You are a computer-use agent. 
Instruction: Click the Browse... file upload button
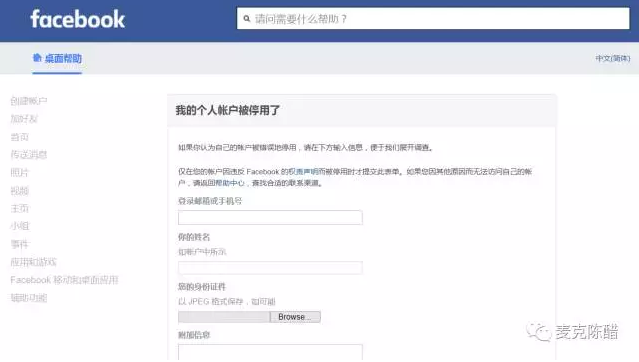pos(295,317)
